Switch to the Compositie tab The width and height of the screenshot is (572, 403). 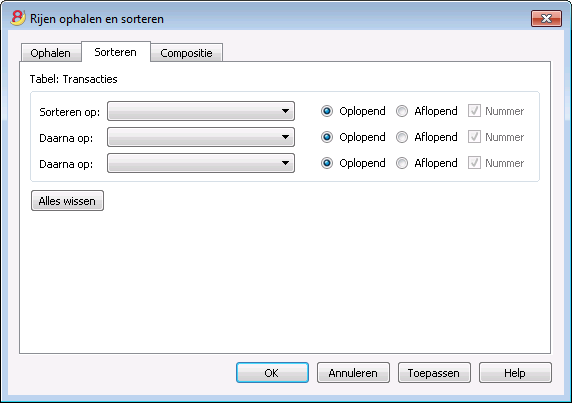pyautogui.click(x=186, y=53)
